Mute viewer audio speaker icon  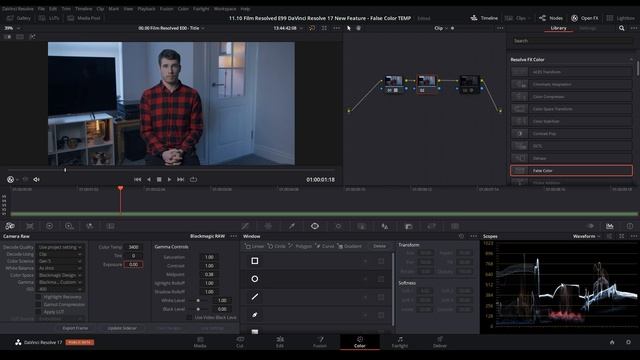tap(36, 180)
